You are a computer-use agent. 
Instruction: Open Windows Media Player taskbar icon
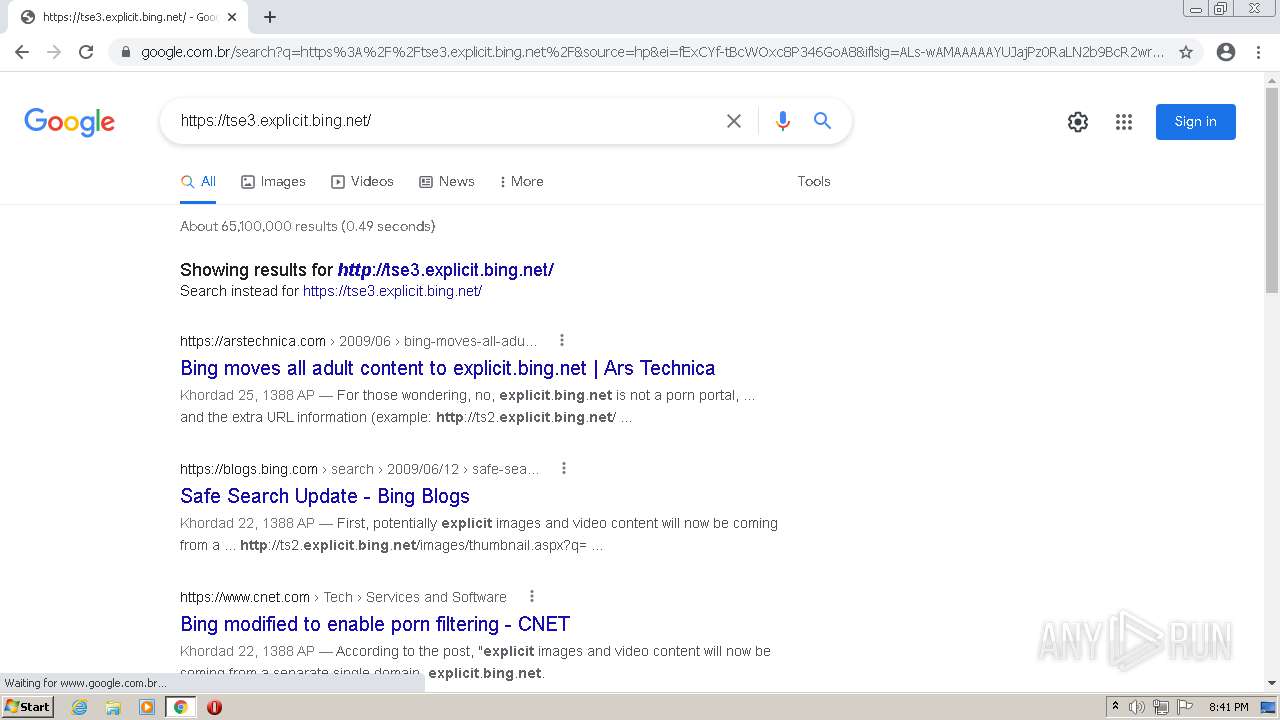(147, 707)
